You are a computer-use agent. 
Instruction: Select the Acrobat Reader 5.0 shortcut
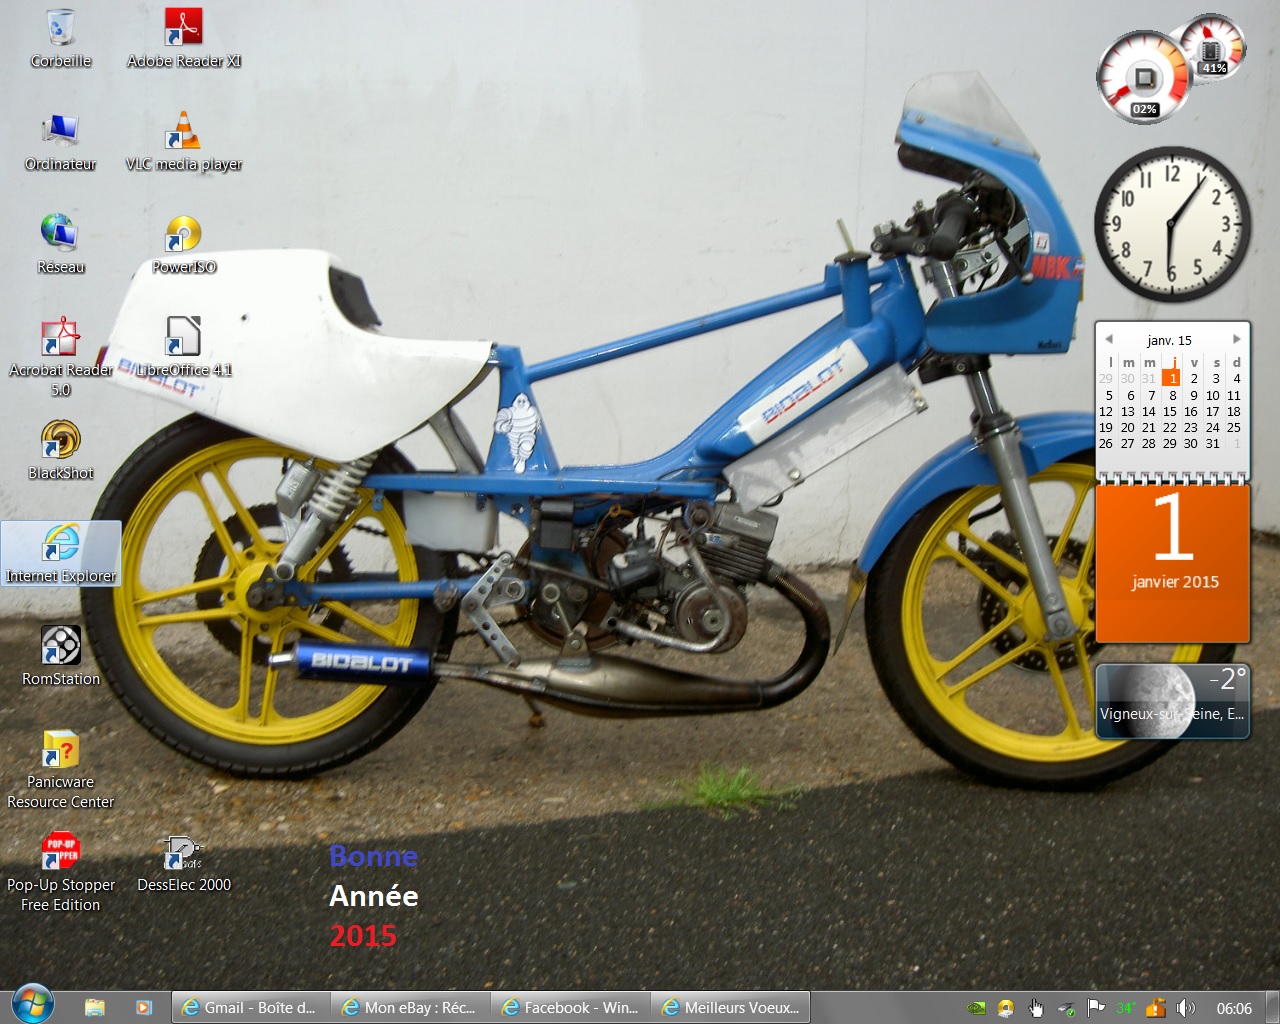coord(61,357)
